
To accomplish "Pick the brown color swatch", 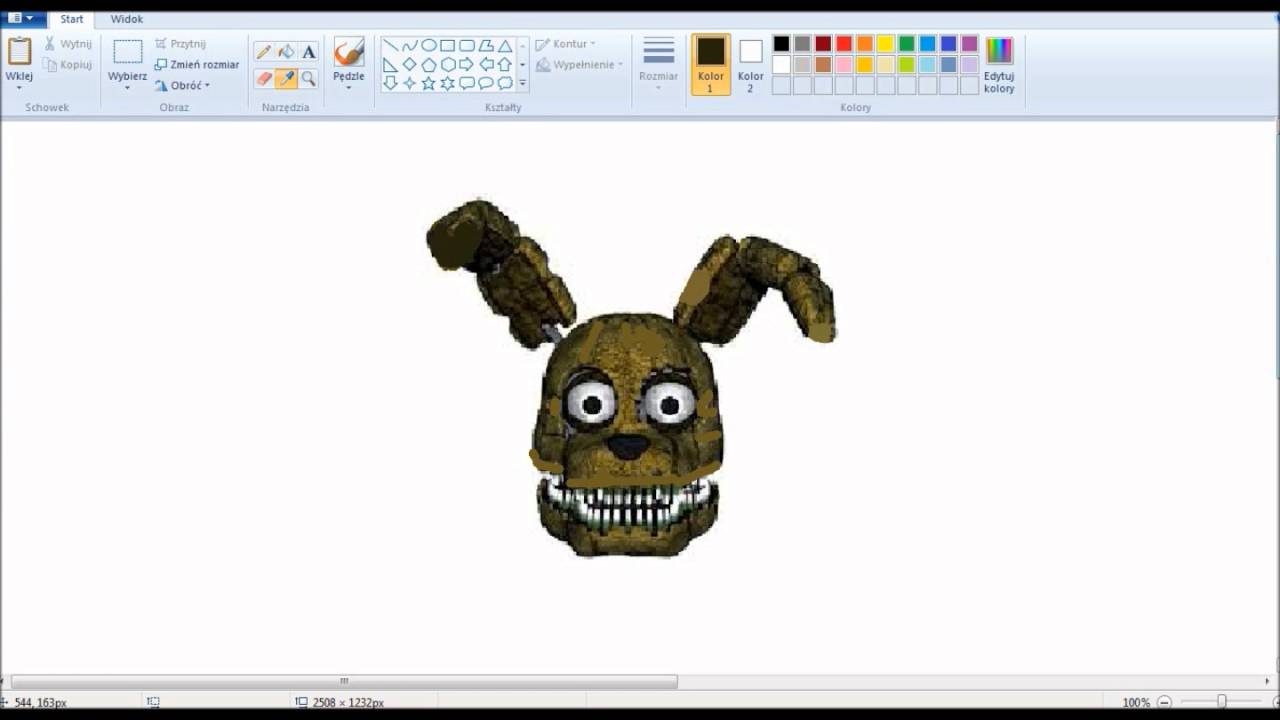I will [823, 64].
